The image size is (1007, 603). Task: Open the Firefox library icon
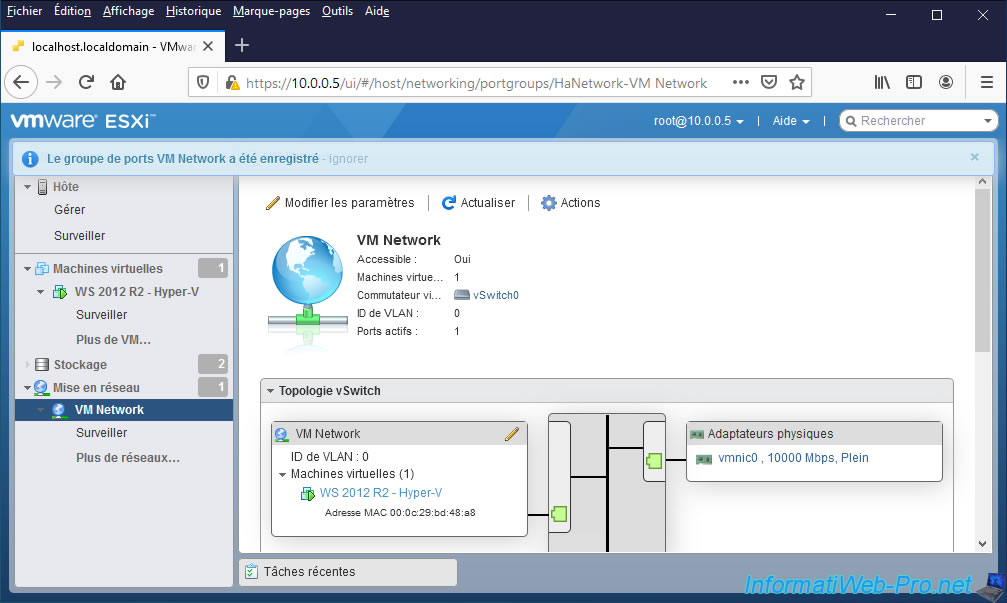tap(882, 82)
